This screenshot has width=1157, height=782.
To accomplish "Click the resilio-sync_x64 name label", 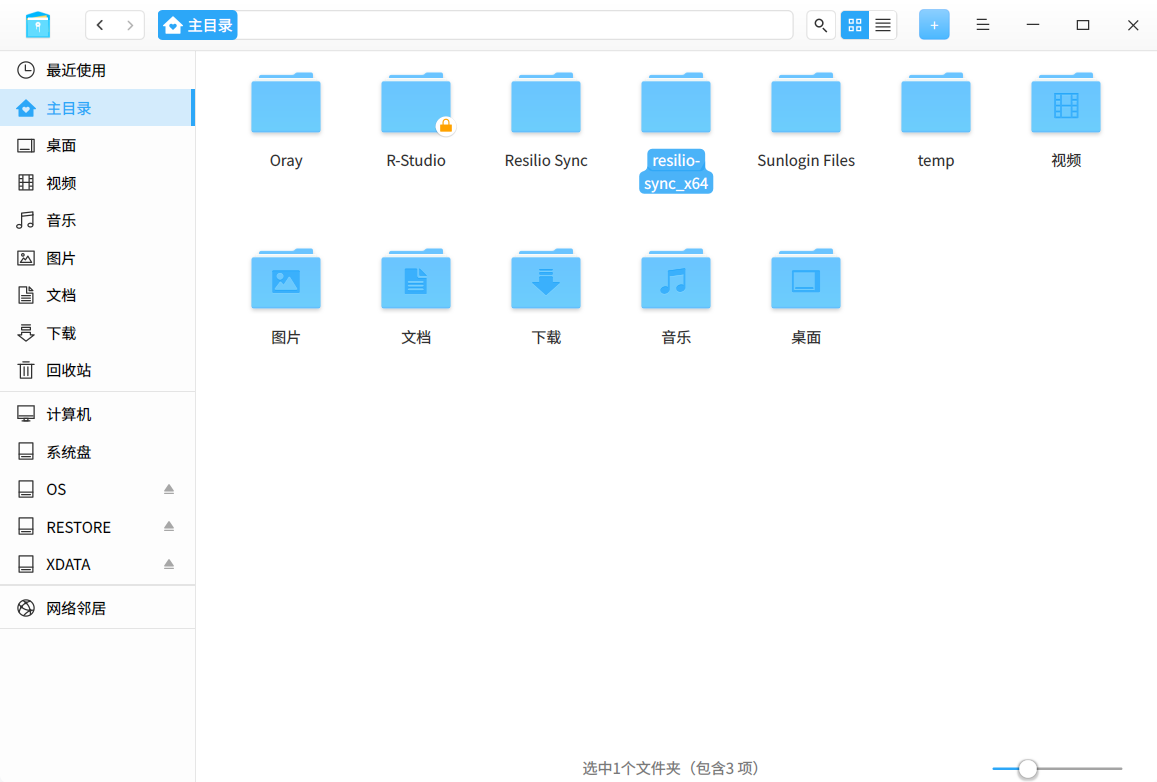I will pos(676,172).
